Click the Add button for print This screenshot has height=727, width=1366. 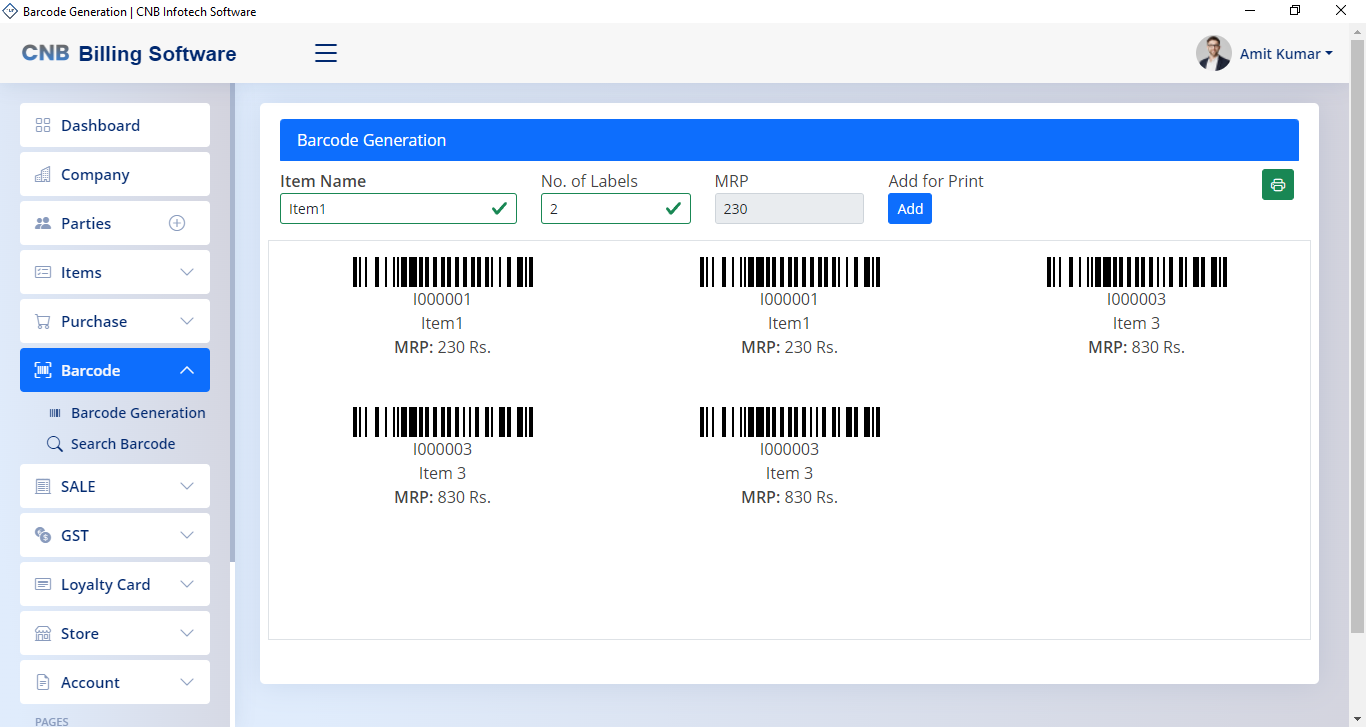point(910,209)
